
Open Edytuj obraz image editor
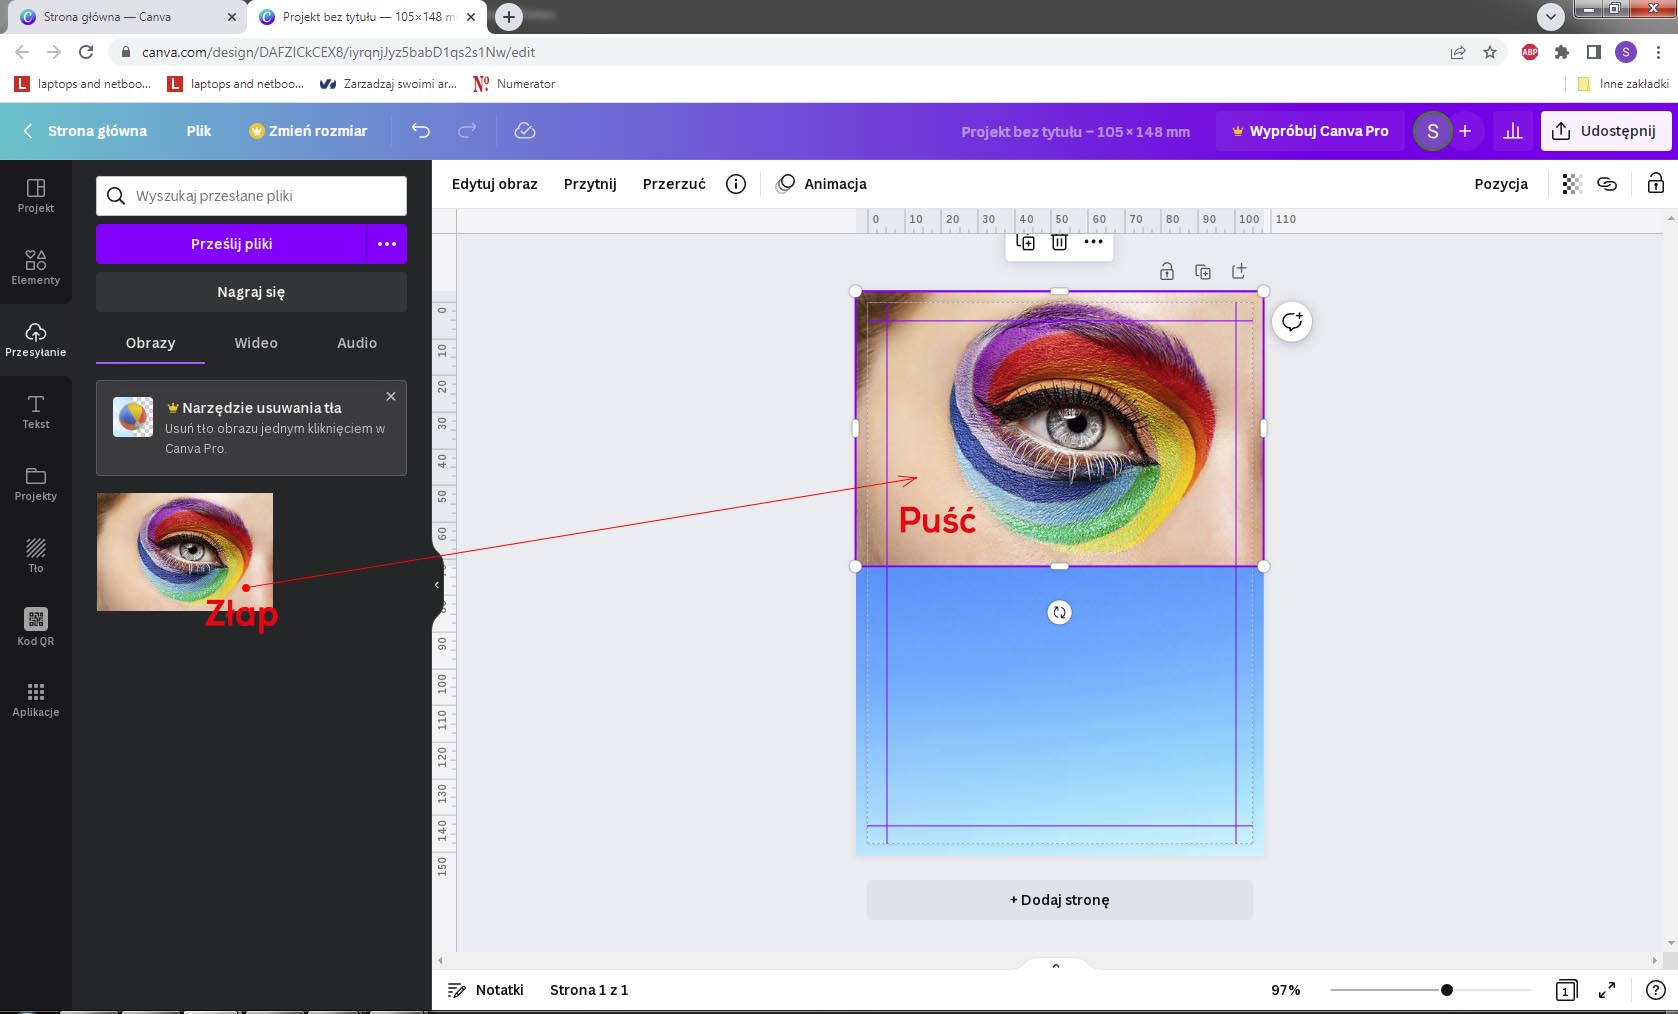click(x=495, y=184)
